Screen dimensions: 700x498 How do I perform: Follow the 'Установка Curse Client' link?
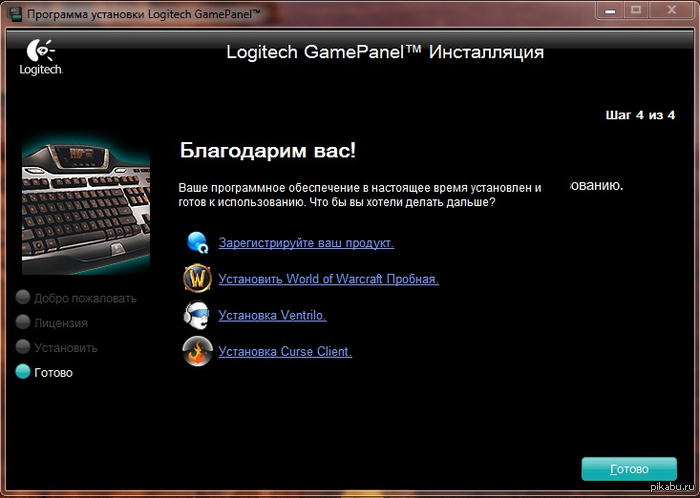point(285,352)
